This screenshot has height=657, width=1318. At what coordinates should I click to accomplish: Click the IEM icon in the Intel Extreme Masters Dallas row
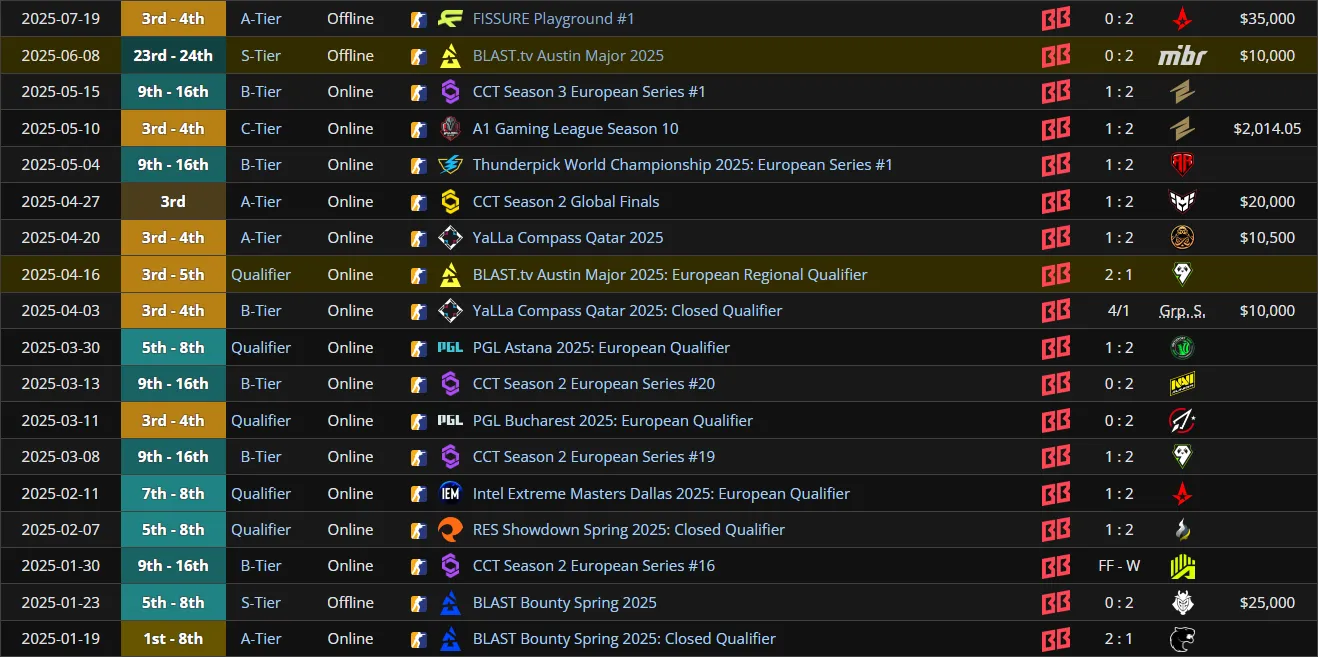pyautogui.click(x=450, y=494)
